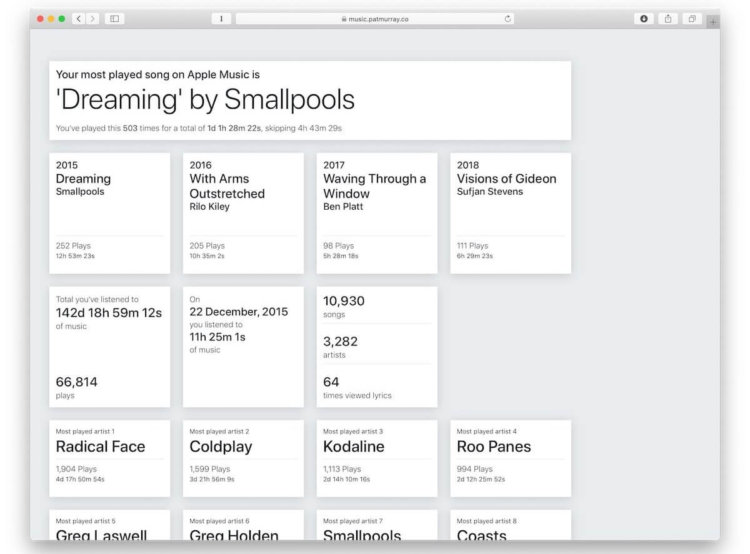Click the 142d 18h 59m 12s total
750x554 pixels.
click(x=109, y=313)
